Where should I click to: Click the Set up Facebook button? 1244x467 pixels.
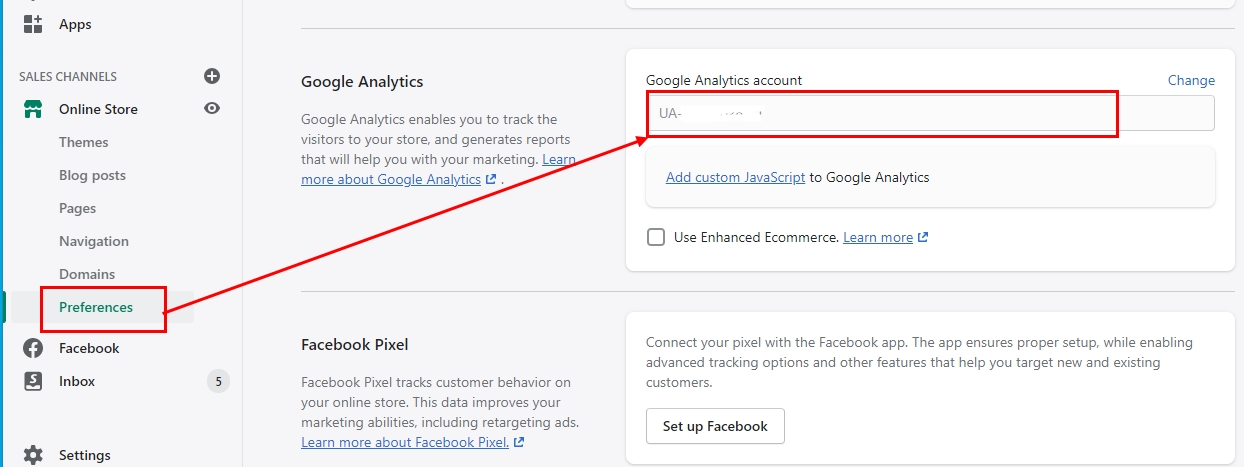point(715,426)
